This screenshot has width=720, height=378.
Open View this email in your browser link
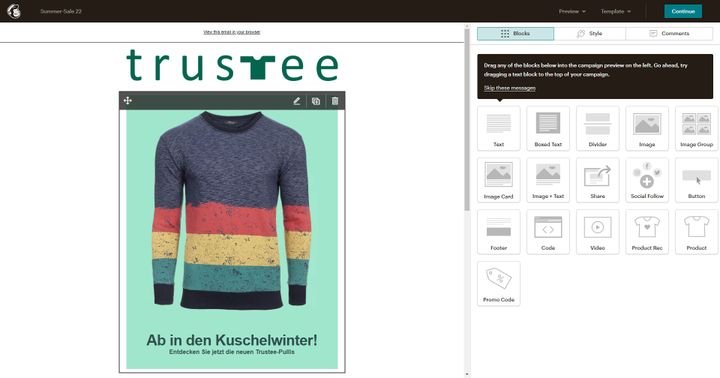pos(232,32)
